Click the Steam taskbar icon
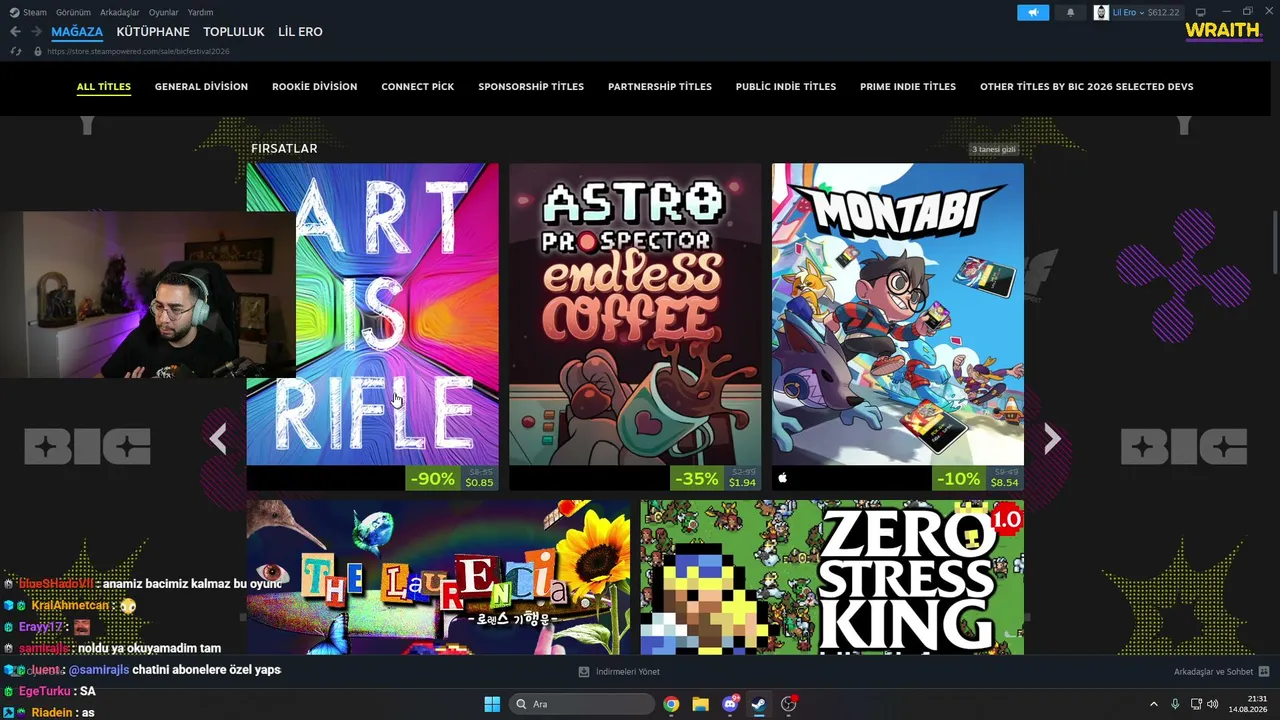1280x720 pixels. tap(759, 704)
